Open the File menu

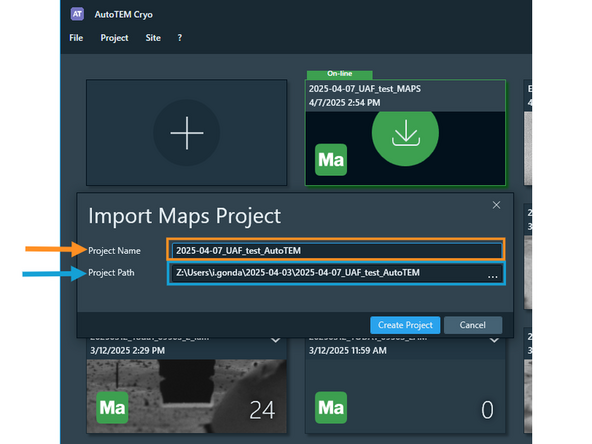tap(76, 38)
